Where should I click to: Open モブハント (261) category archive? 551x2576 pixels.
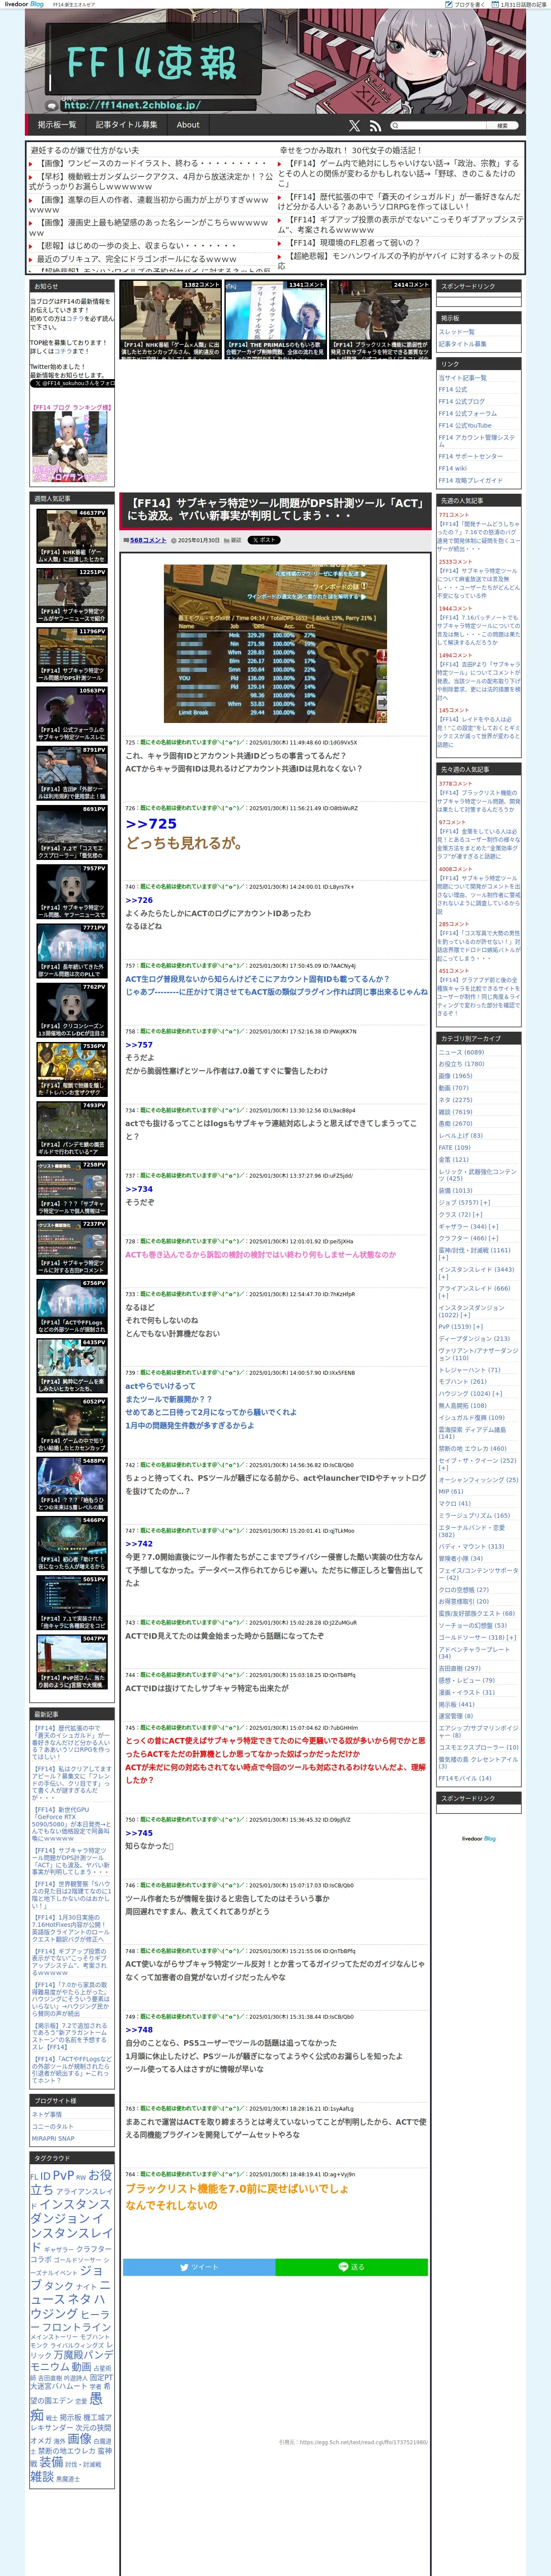[x=462, y=1381]
